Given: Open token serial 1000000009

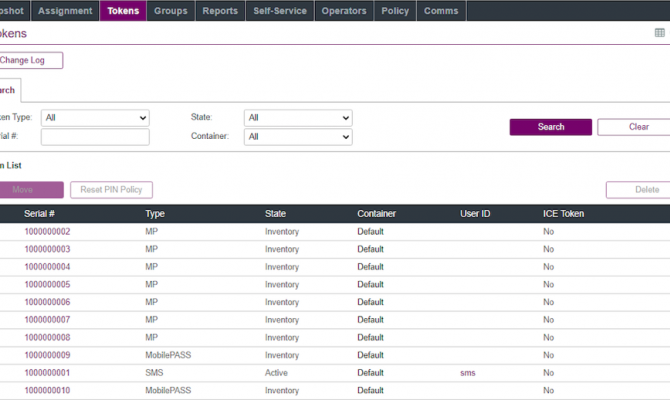Looking at the screenshot, I should (47, 355).
